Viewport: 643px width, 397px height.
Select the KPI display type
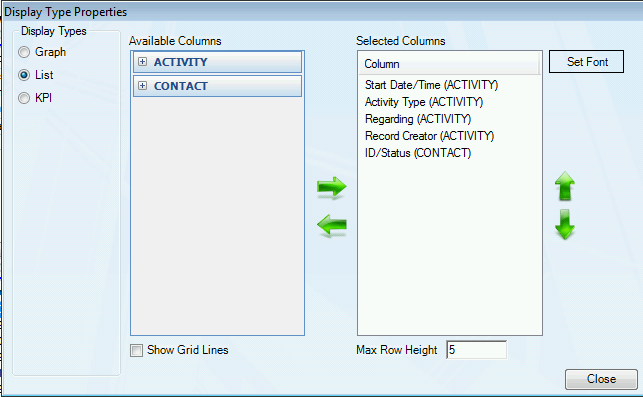coord(24,98)
